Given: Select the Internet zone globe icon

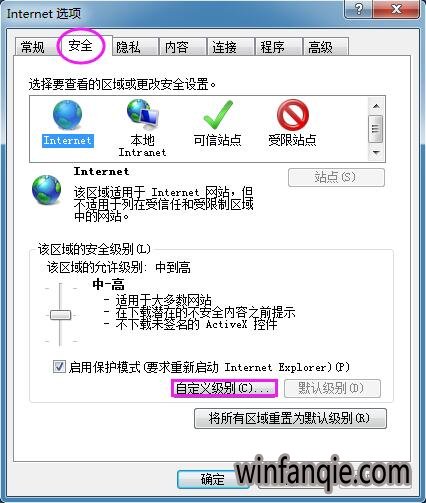Looking at the screenshot, I should click(x=68, y=115).
